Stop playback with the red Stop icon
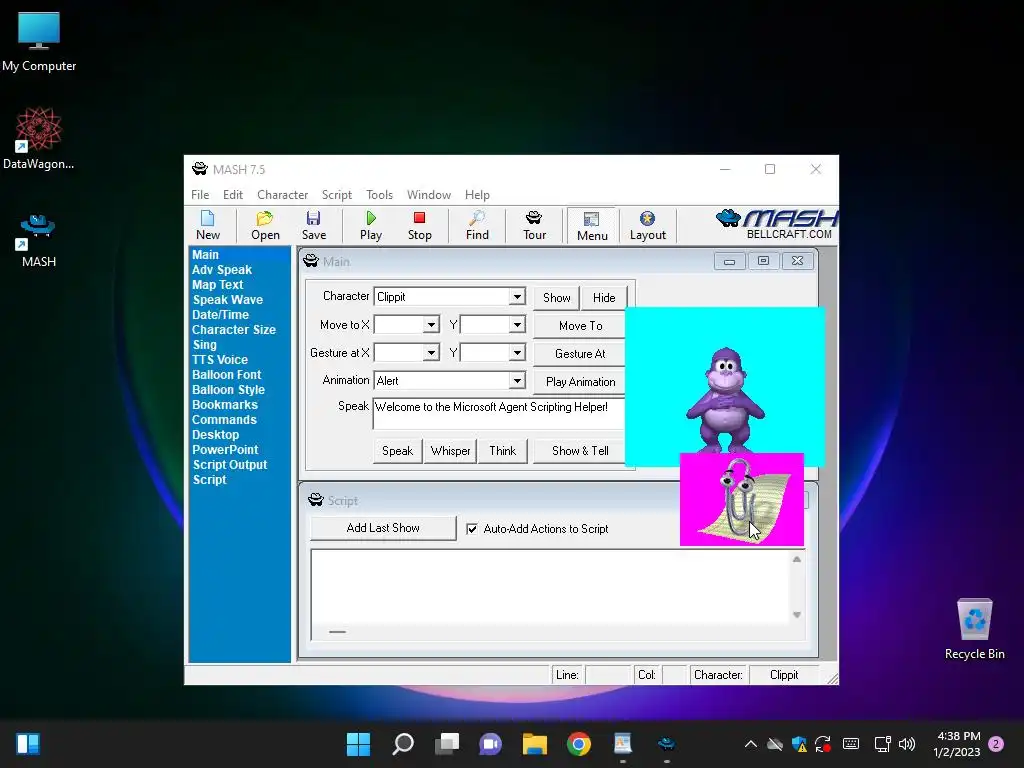The image size is (1024, 768). (419, 226)
